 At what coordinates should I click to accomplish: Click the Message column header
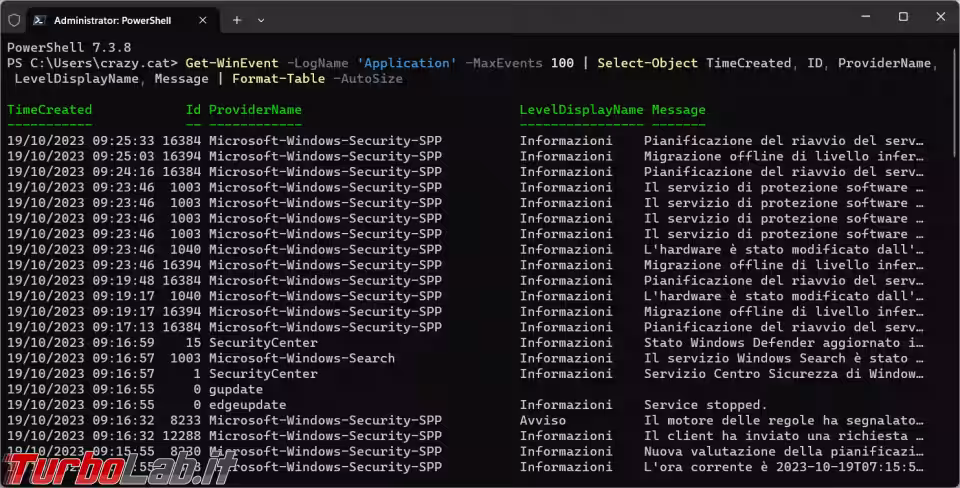pyautogui.click(x=678, y=110)
